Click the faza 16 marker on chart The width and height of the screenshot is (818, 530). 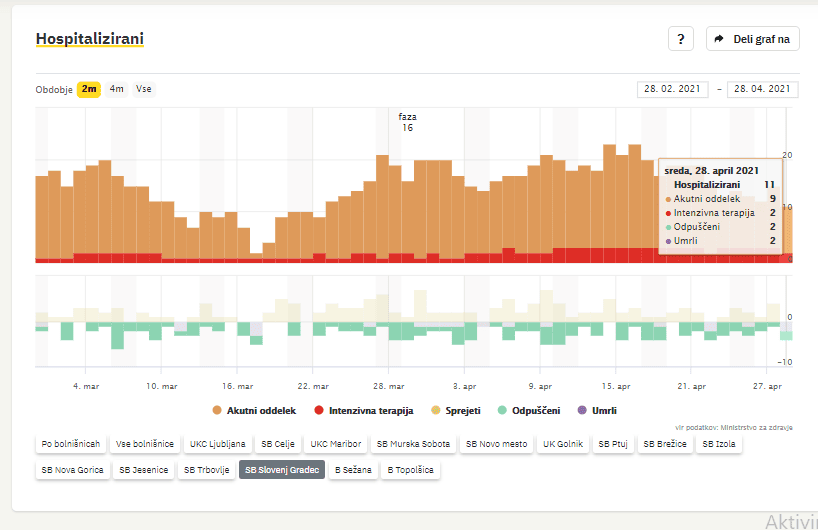pos(407,122)
